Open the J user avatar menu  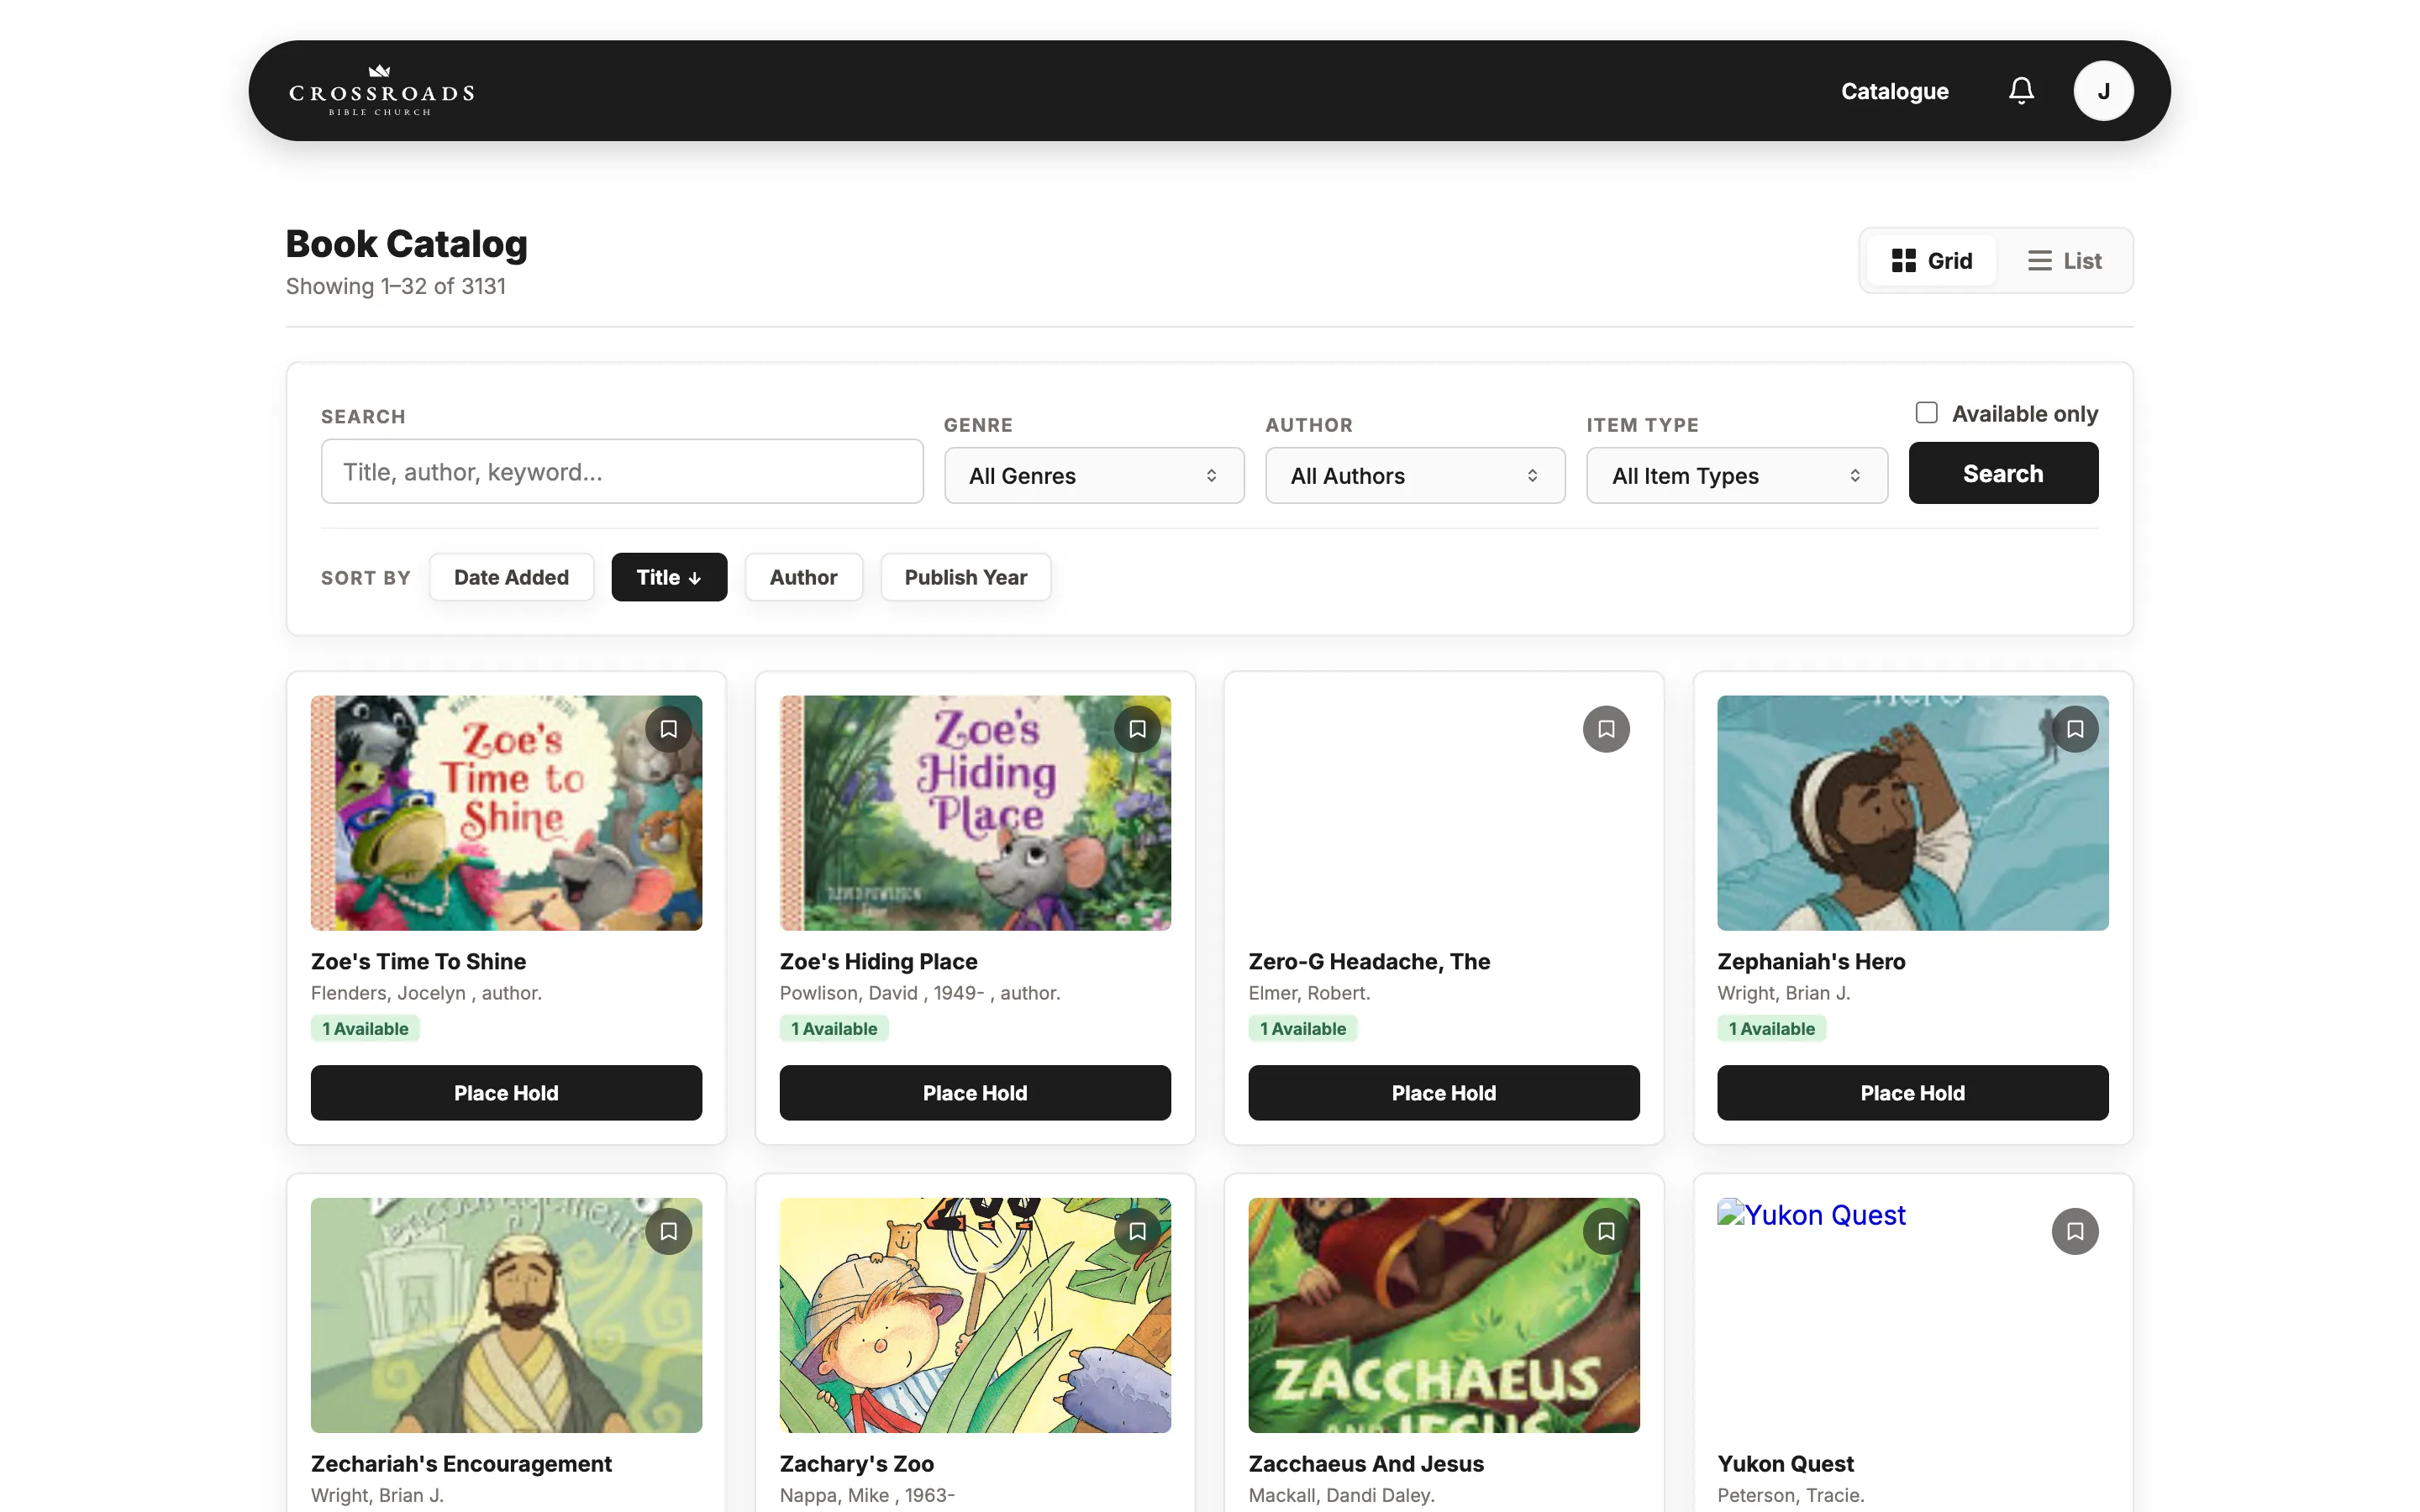pyautogui.click(x=2103, y=91)
